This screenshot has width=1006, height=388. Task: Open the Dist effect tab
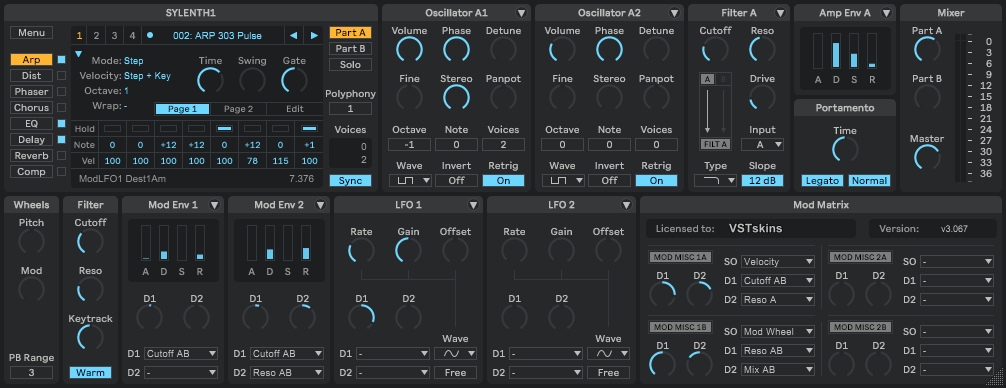[x=31, y=76]
